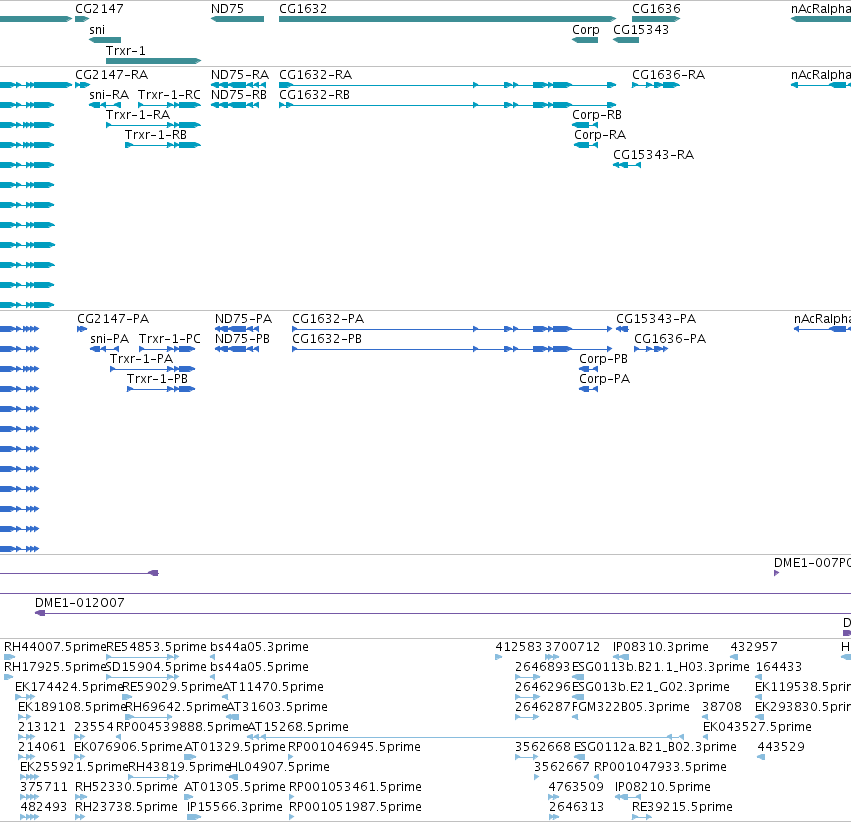The height and width of the screenshot is (822, 851).
Task: Click transcript label ND75-RA
Action: tap(240, 75)
